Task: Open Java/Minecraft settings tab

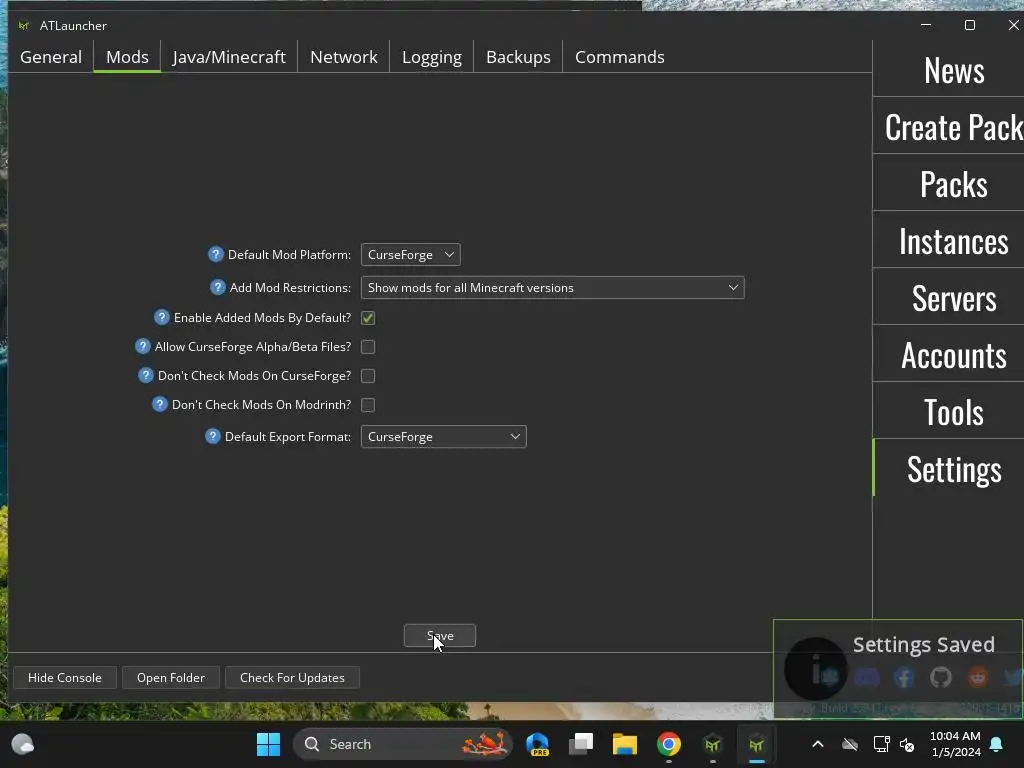Action: [229, 57]
